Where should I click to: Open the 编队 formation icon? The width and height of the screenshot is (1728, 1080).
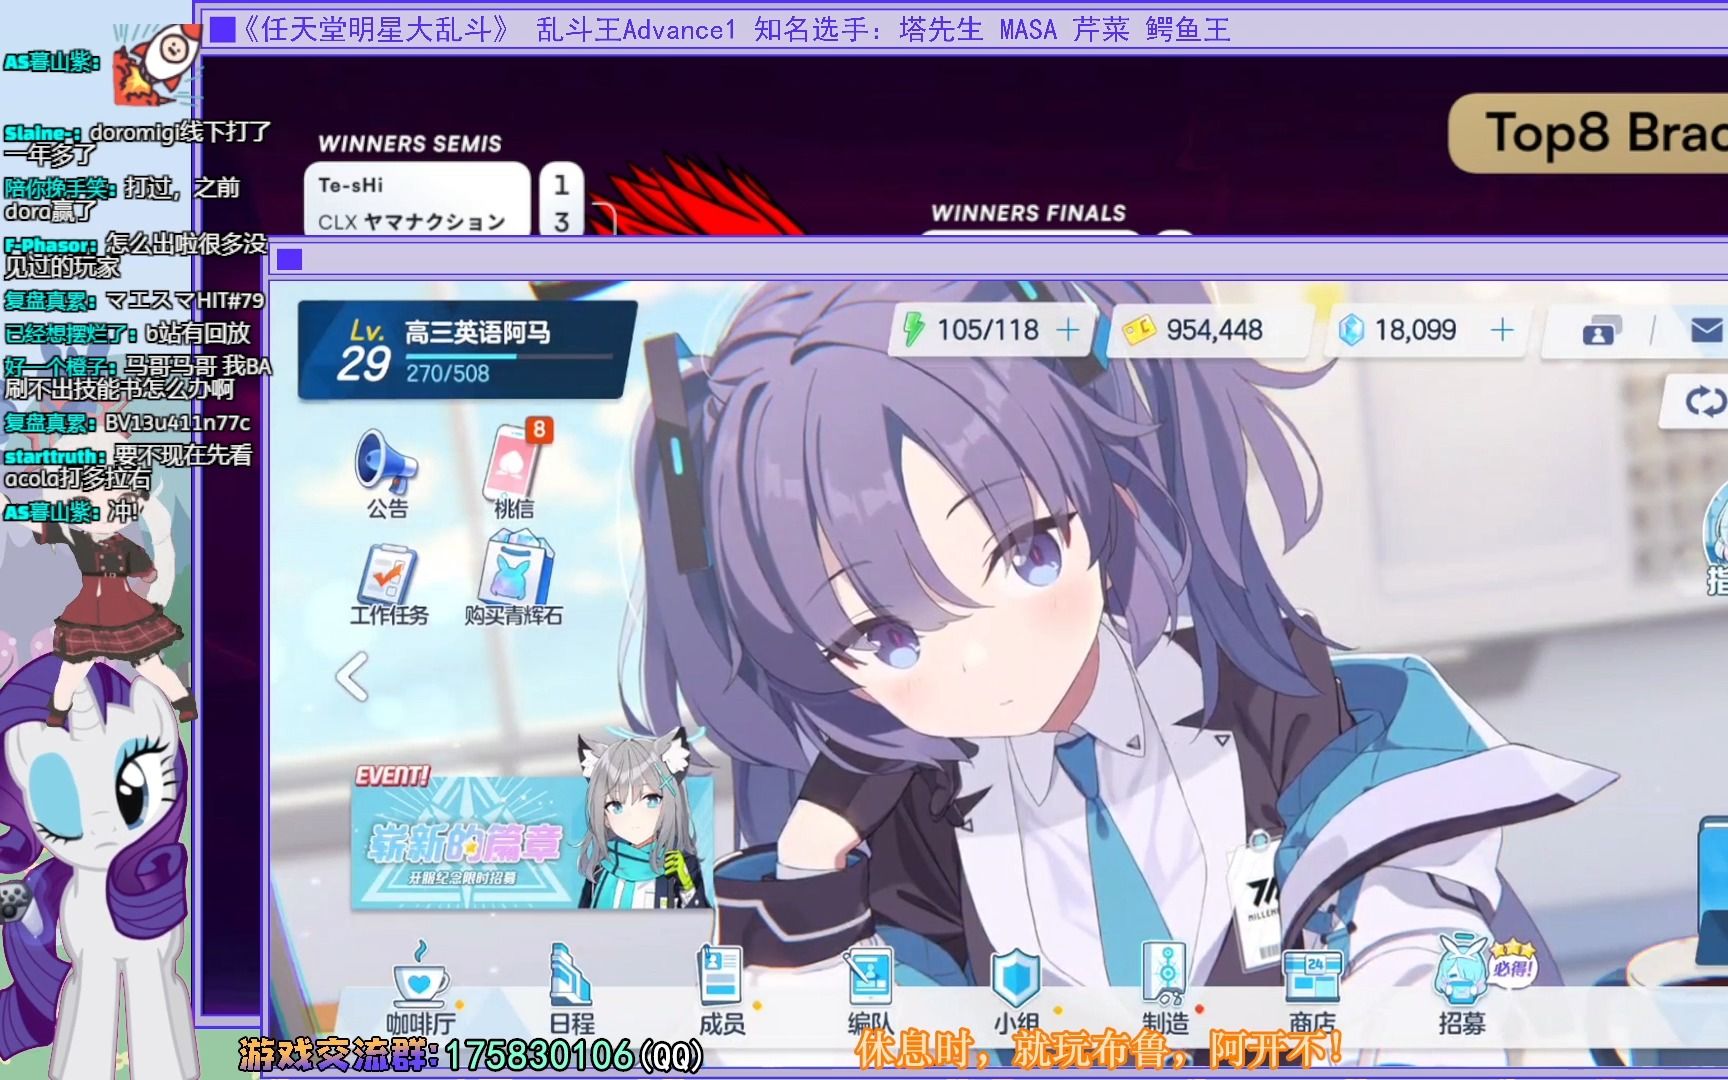click(x=870, y=988)
